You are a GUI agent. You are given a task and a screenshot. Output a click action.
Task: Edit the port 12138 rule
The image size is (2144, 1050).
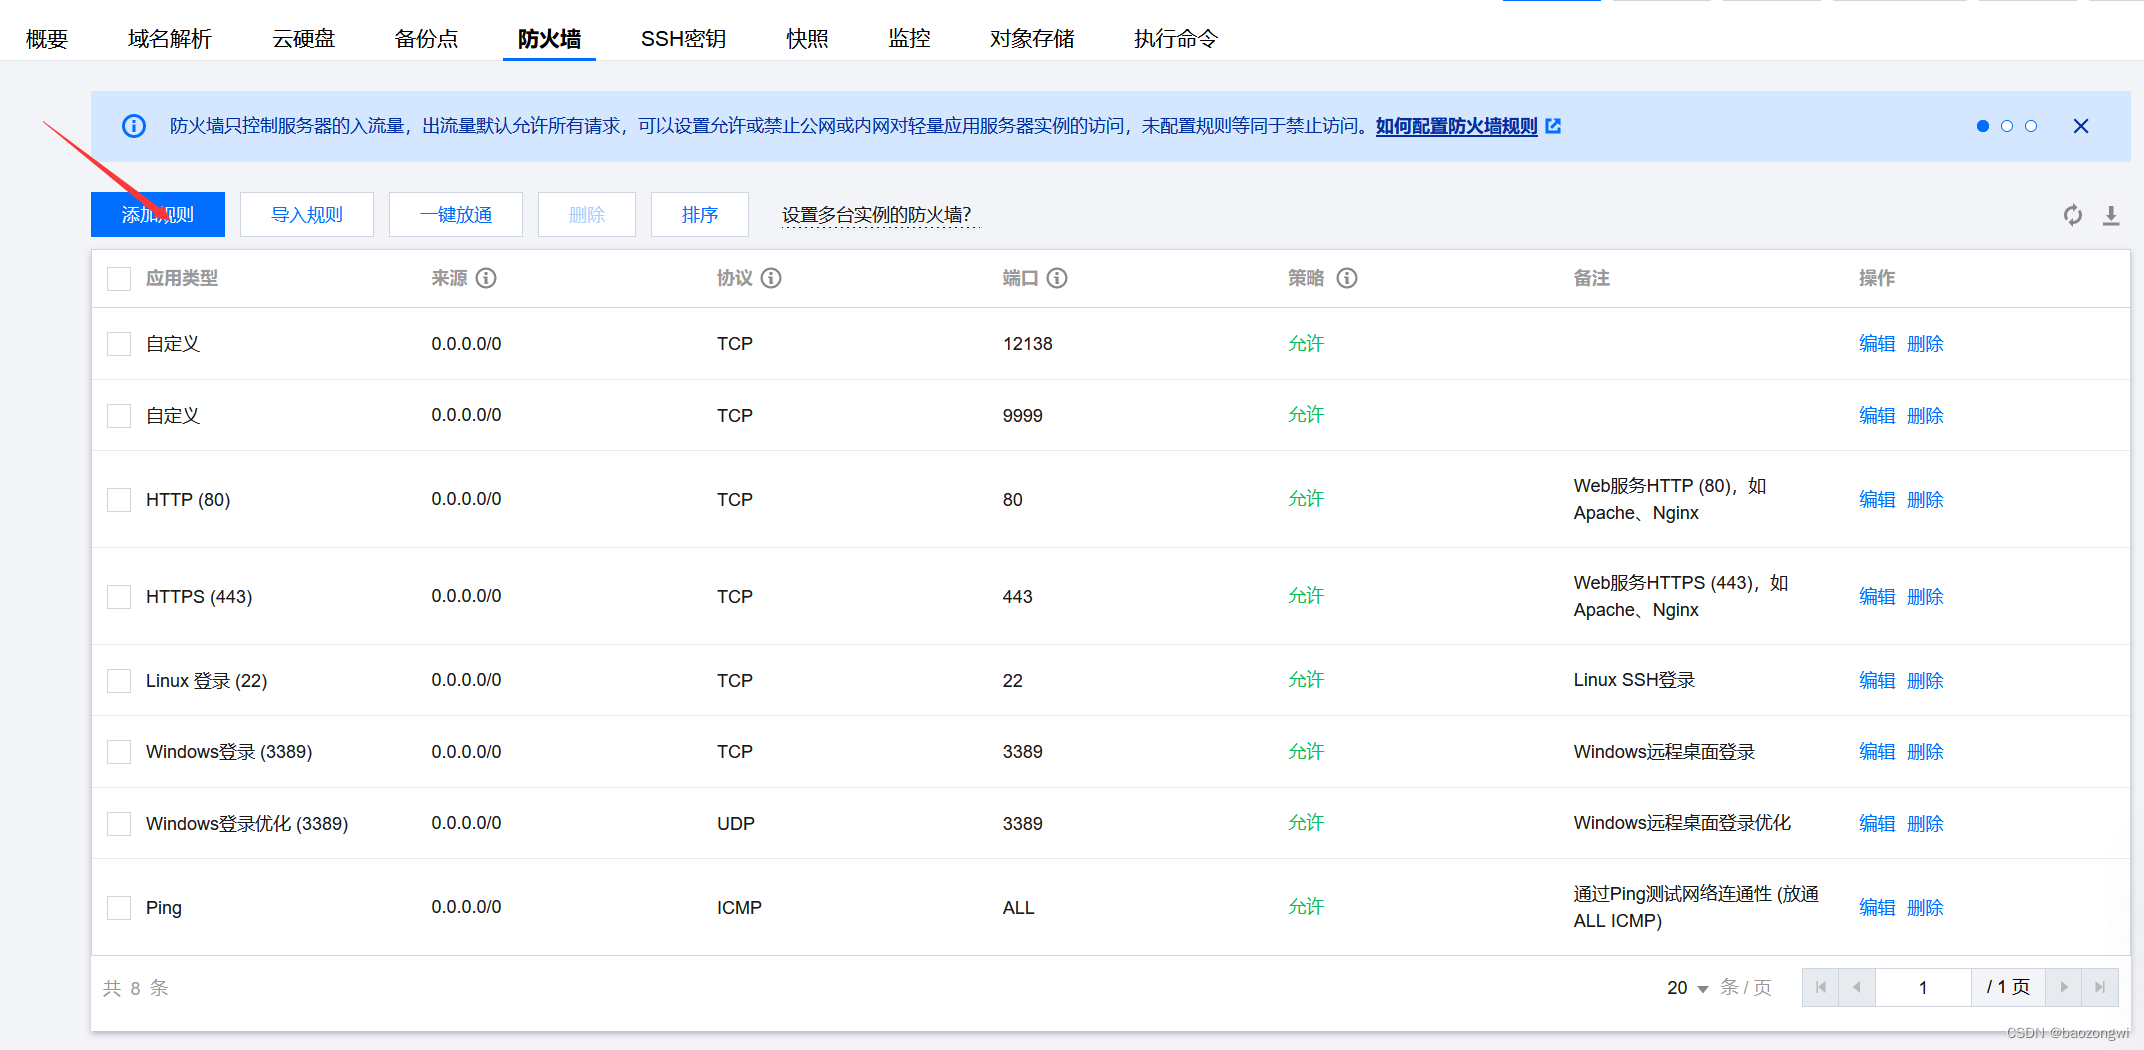pyautogui.click(x=1877, y=344)
